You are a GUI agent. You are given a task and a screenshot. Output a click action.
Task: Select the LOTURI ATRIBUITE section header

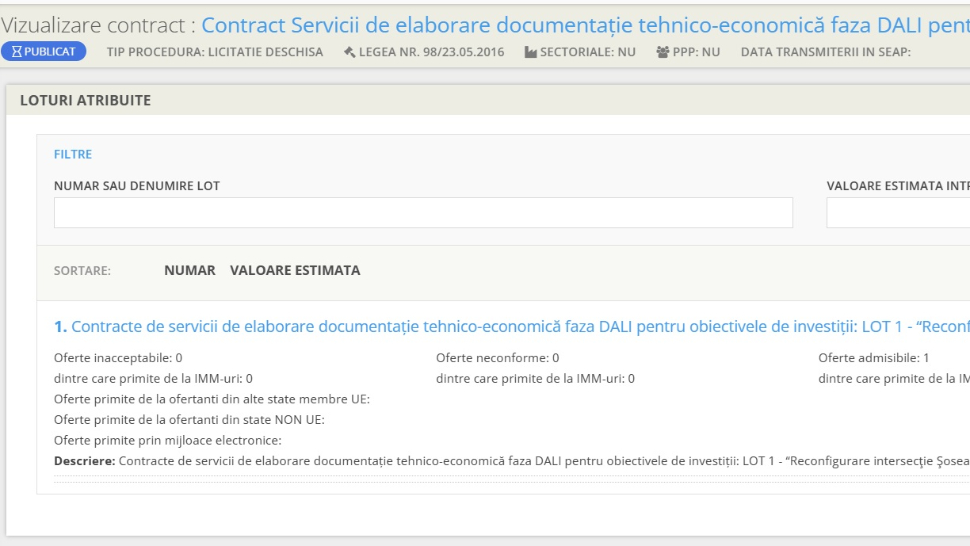coord(85,100)
